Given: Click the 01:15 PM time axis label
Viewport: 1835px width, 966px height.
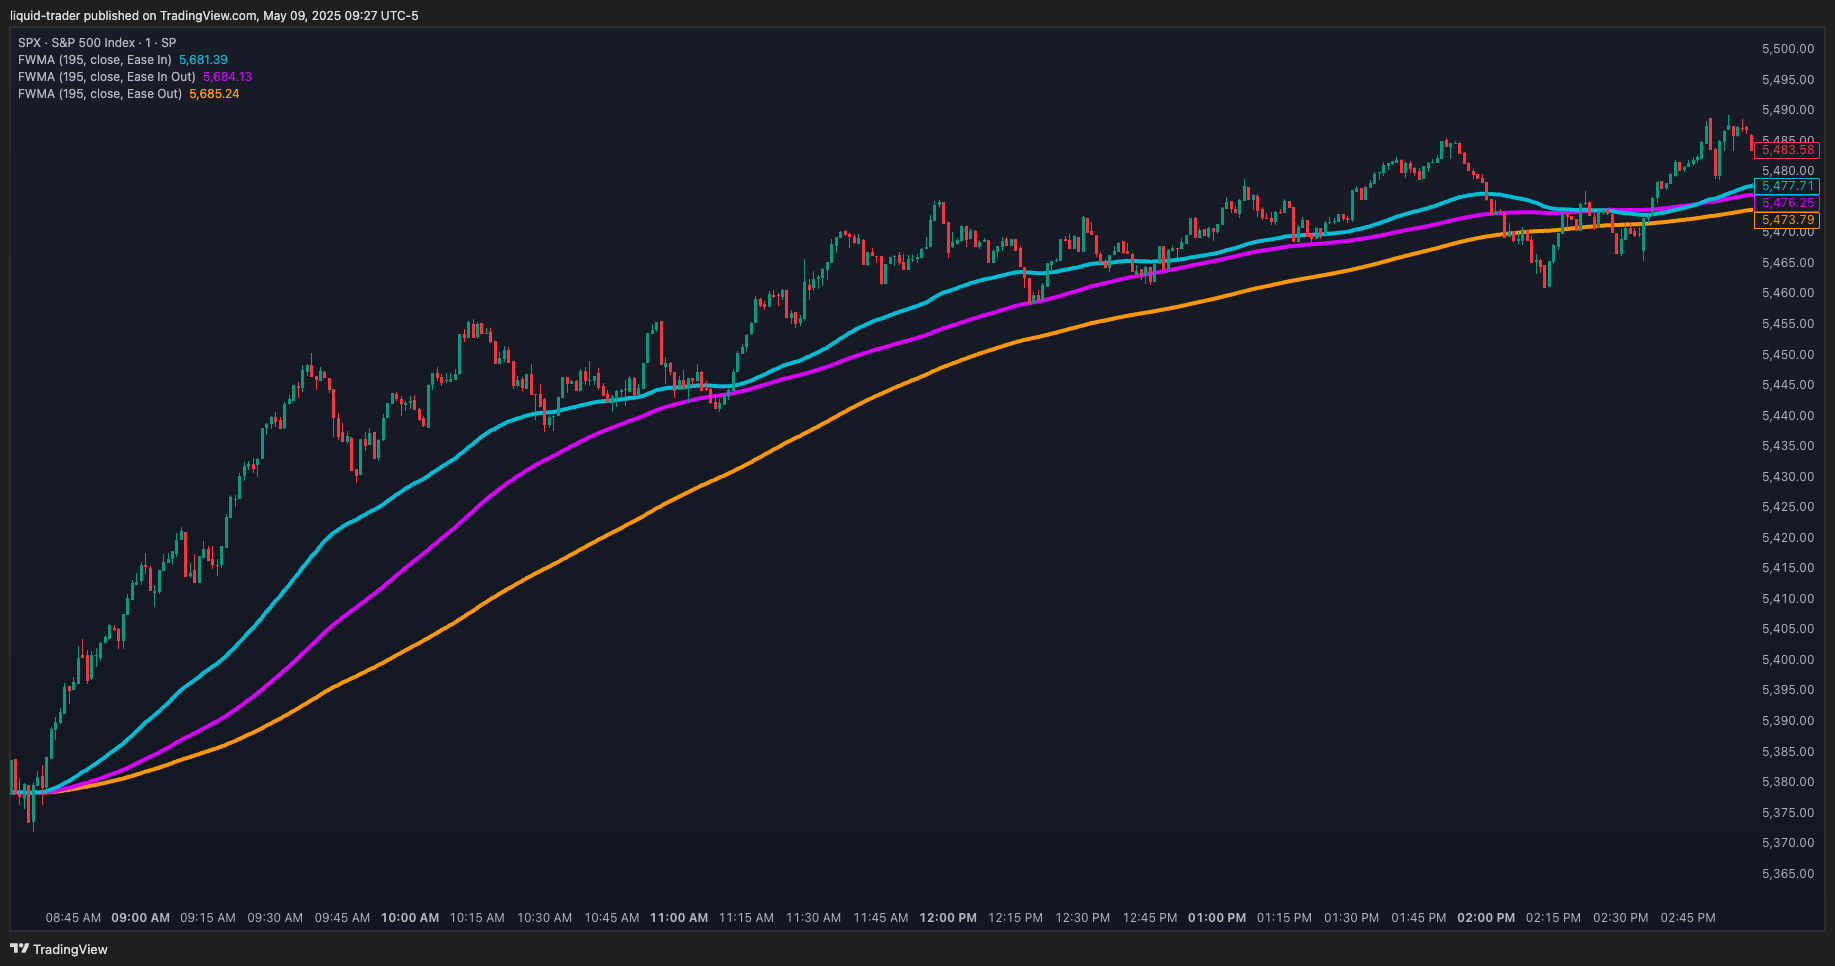Looking at the screenshot, I should tap(1284, 918).
